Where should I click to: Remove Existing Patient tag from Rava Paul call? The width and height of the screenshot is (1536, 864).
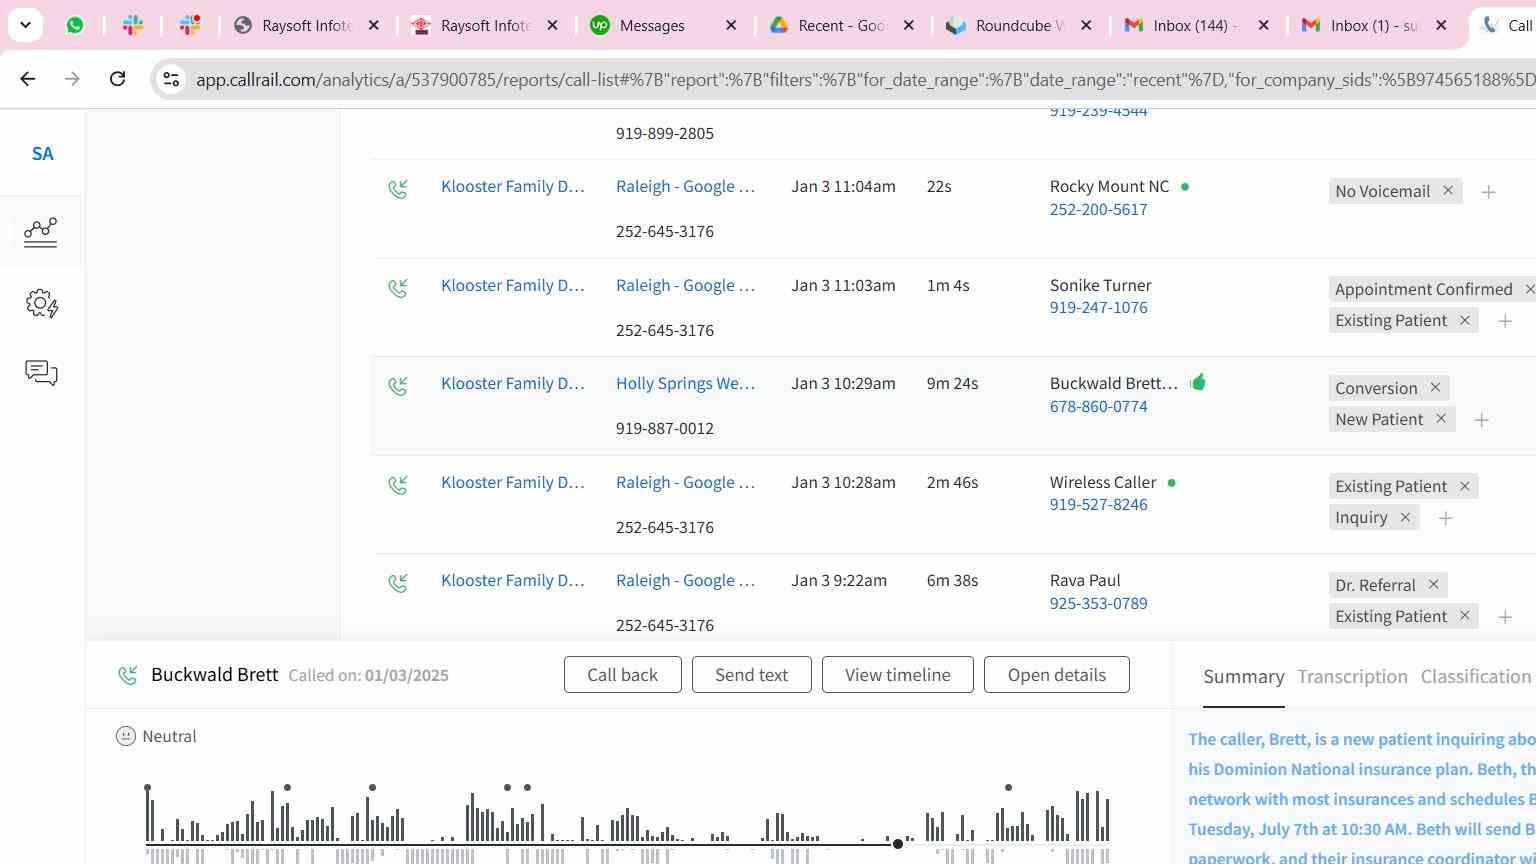[1464, 616]
